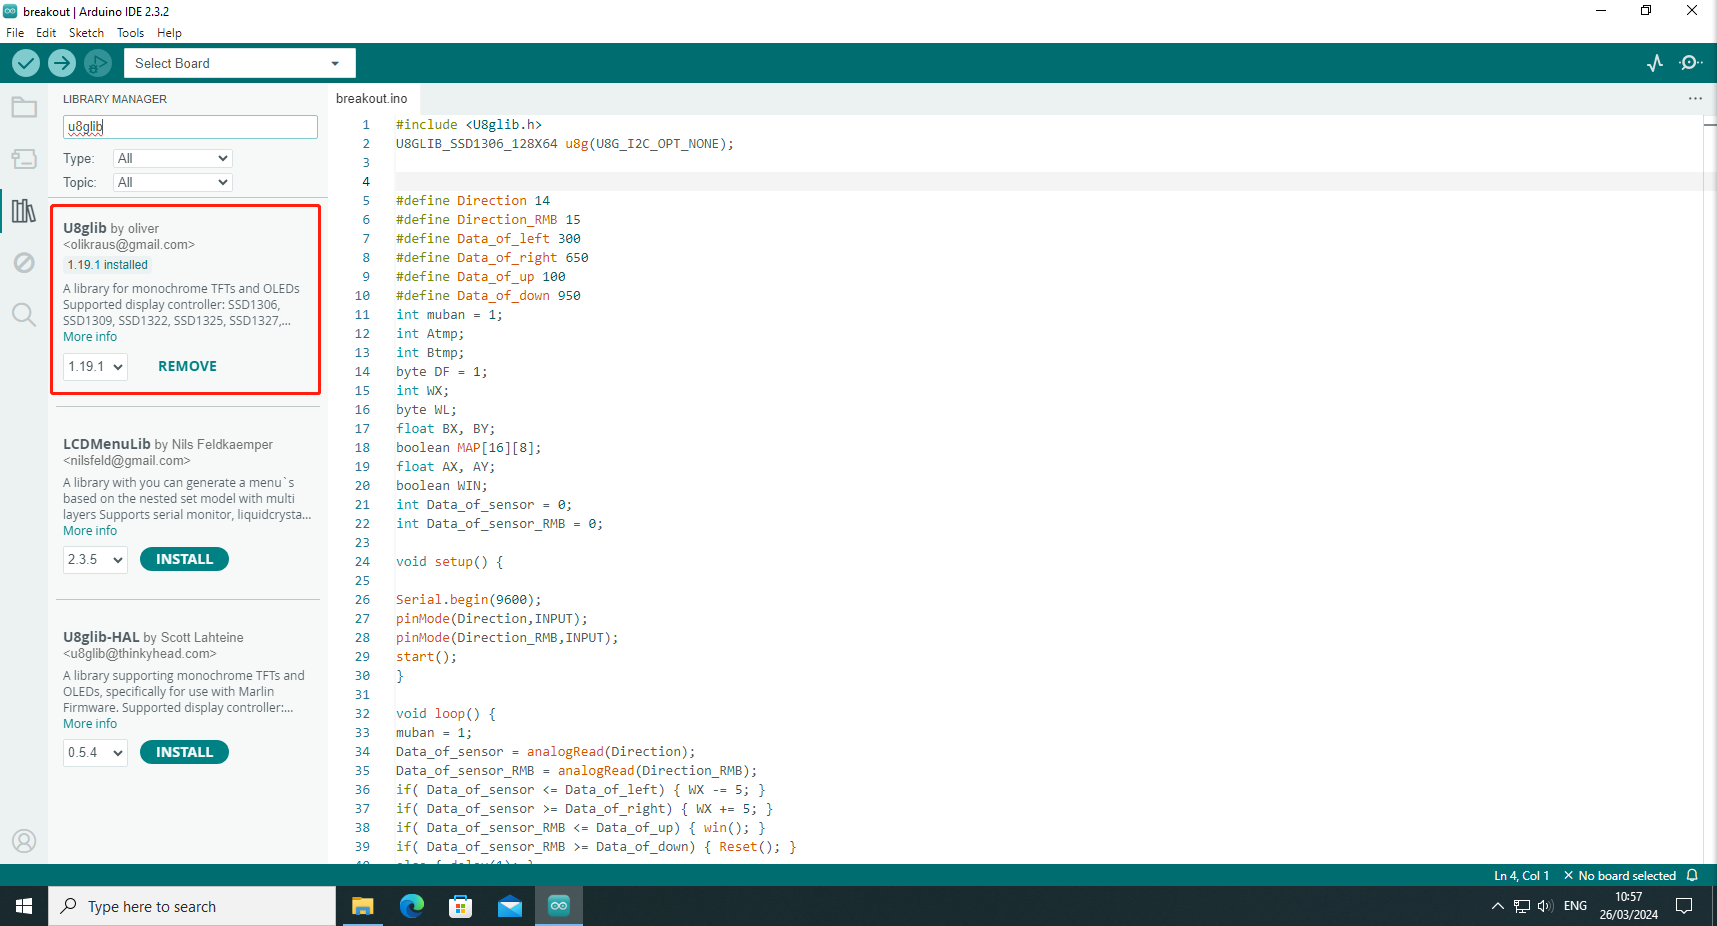Click the library search input field

pos(190,127)
